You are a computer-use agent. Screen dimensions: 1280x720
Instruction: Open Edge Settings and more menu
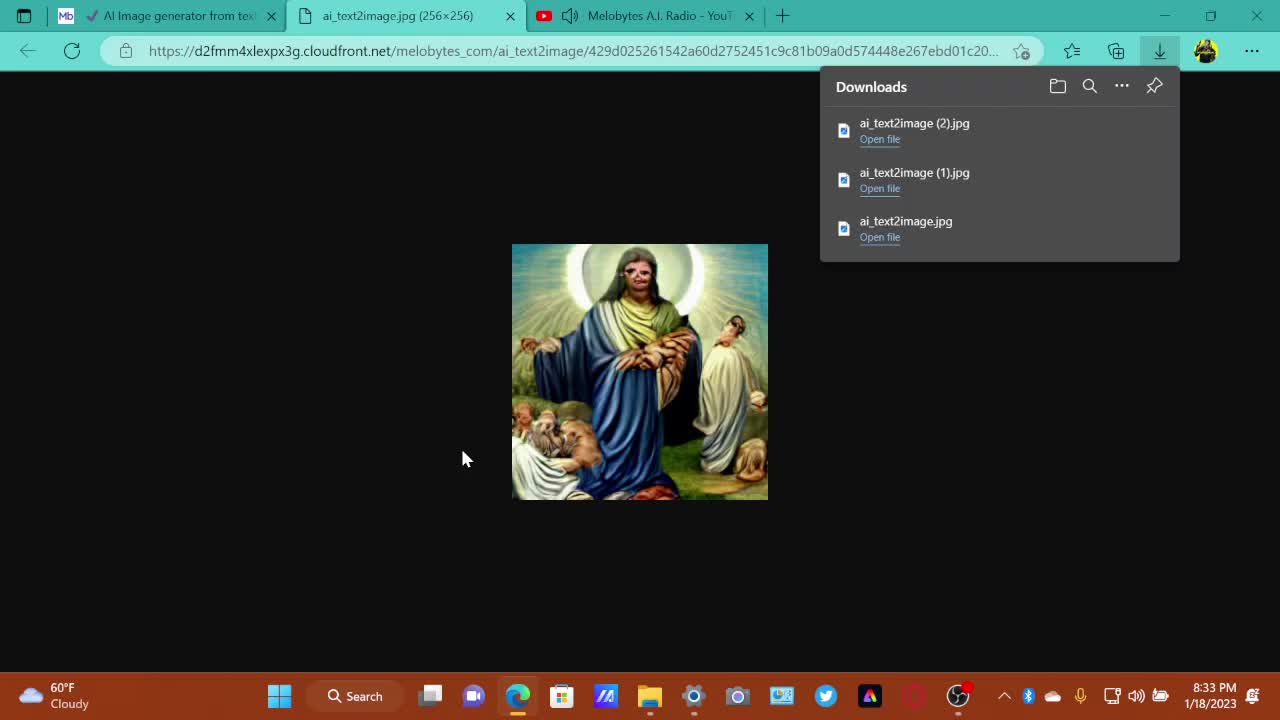[1252, 51]
